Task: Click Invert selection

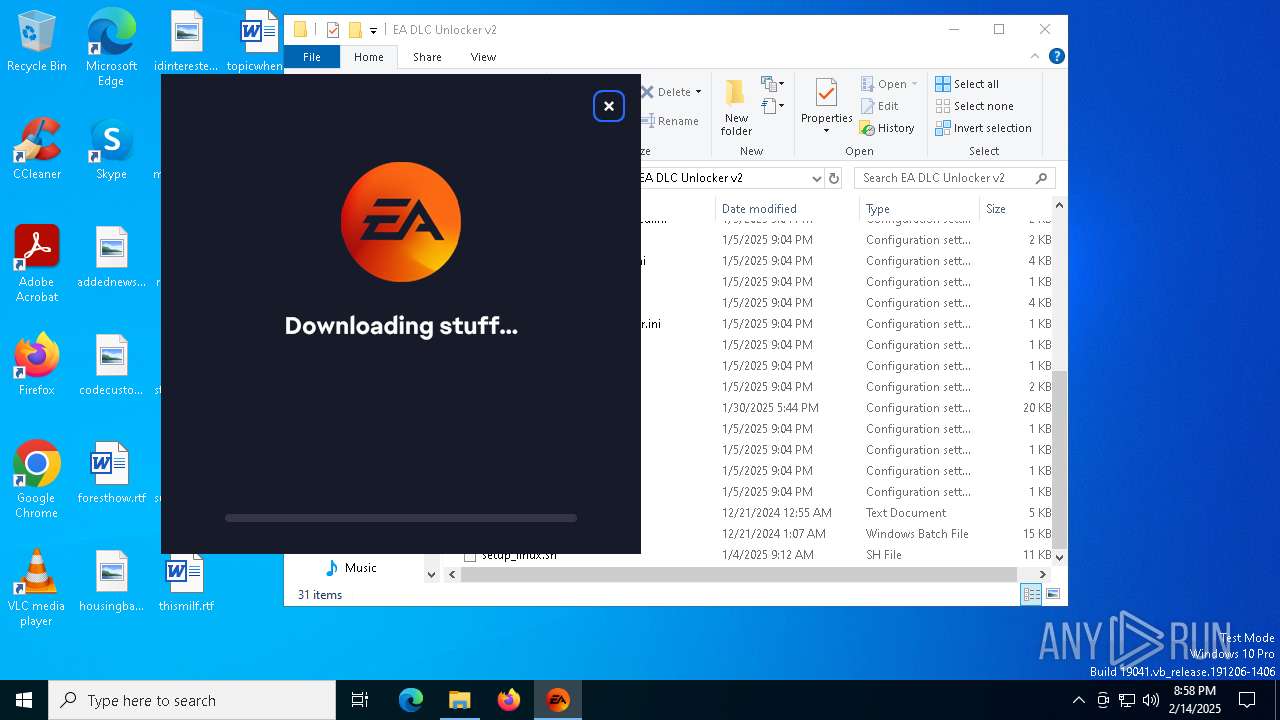Action: click(984, 128)
